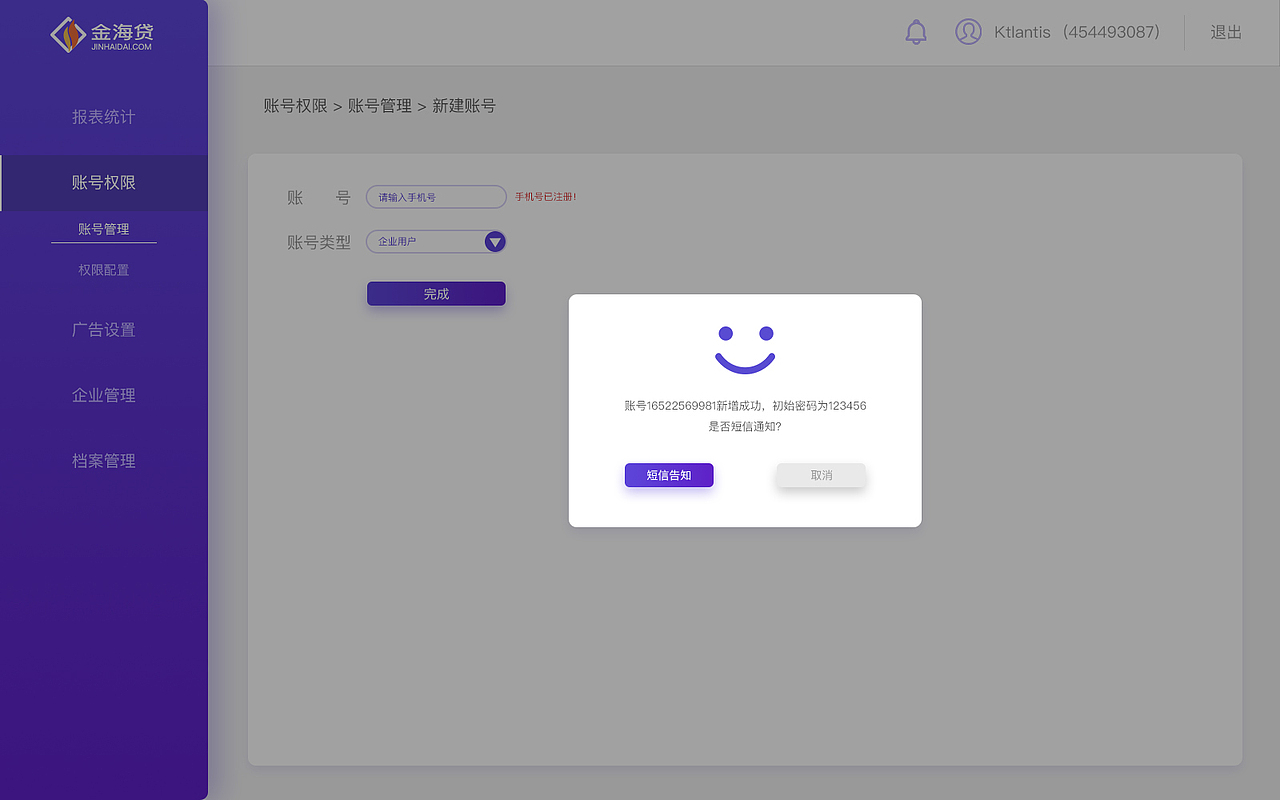This screenshot has width=1280, height=800.
Task: Select the 账号管理 submenu item
Action: [104, 228]
